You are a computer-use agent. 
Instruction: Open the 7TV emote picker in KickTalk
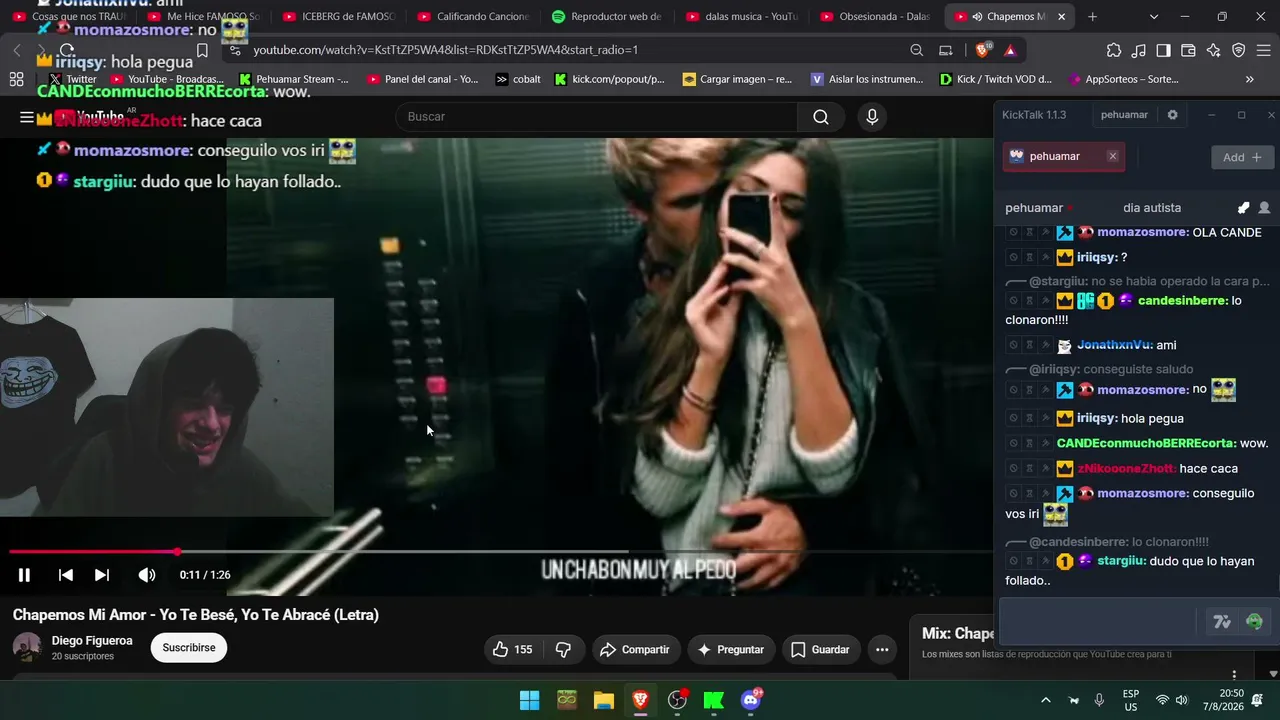(x=1222, y=622)
